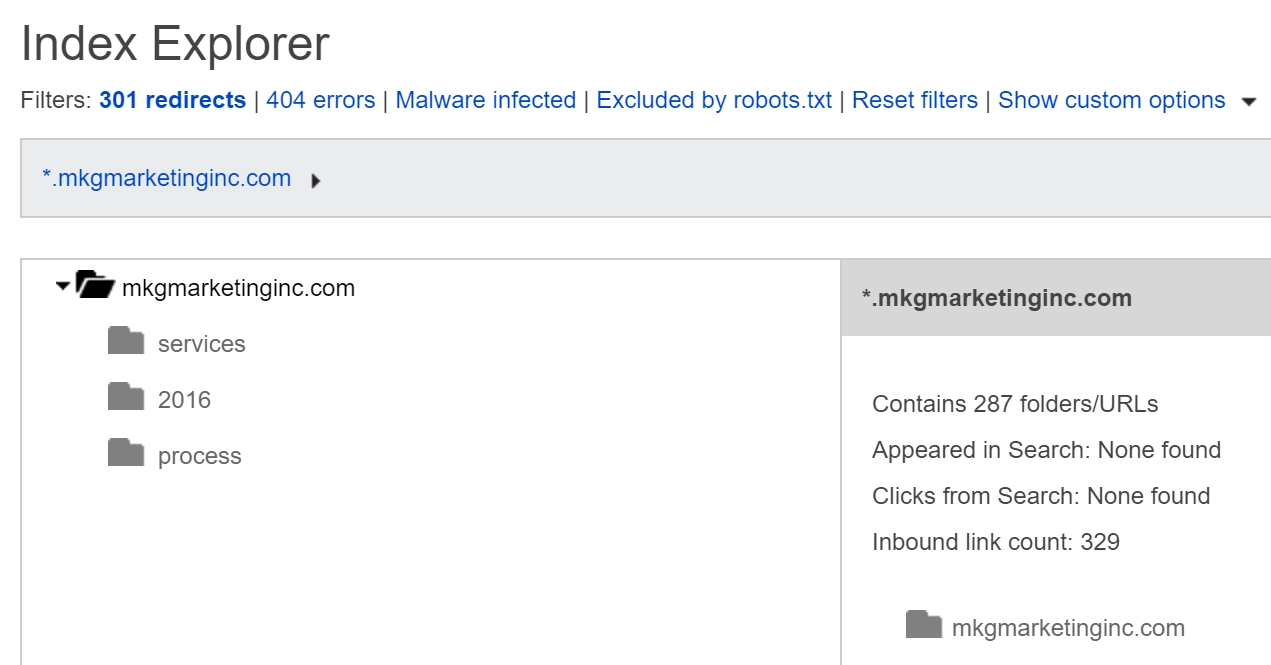Open the *.mkgmarketinginc.com breadcrumb link
The width and height of the screenshot is (1271, 665).
(166, 179)
